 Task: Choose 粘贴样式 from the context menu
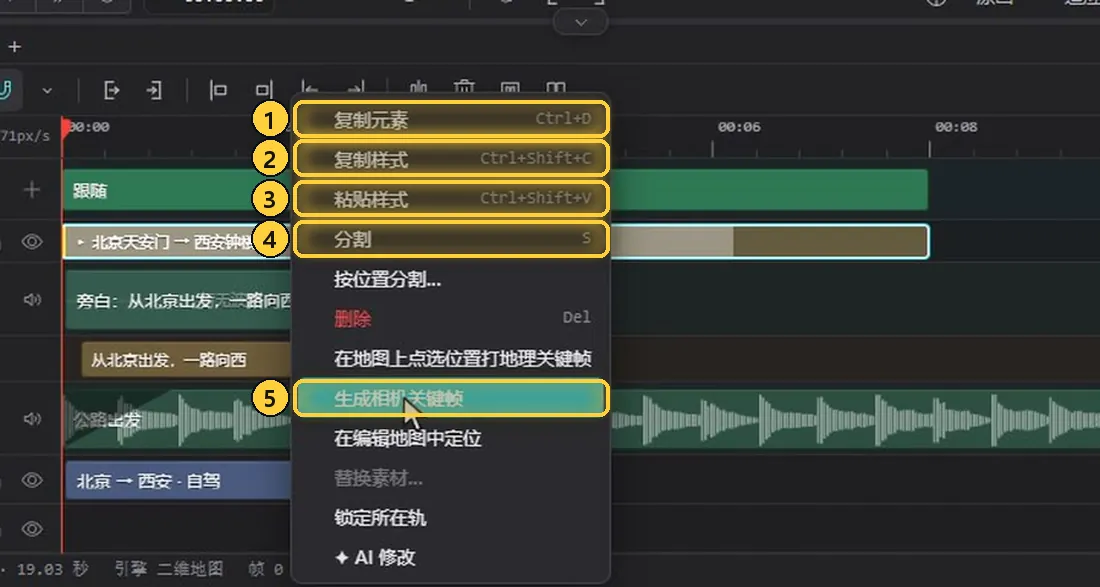click(451, 200)
